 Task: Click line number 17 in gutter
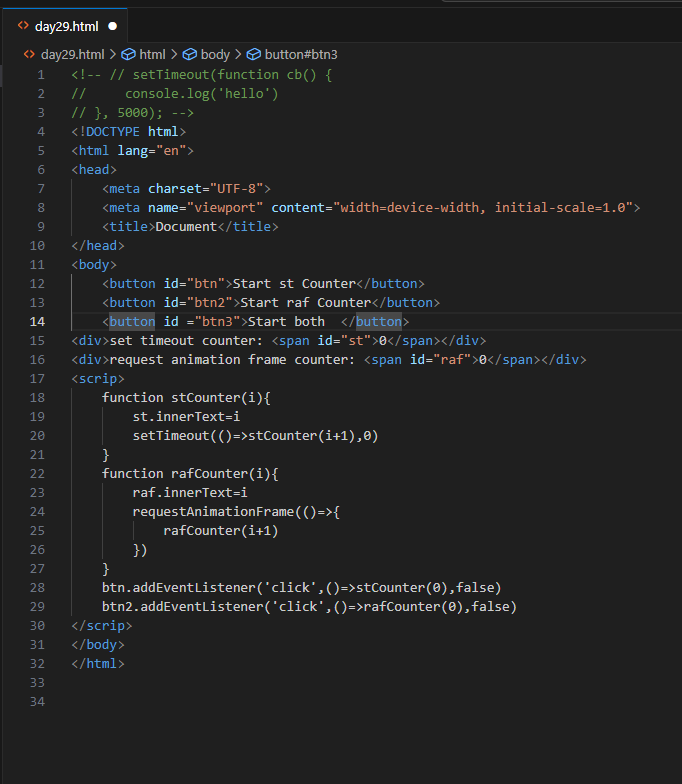click(37, 378)
